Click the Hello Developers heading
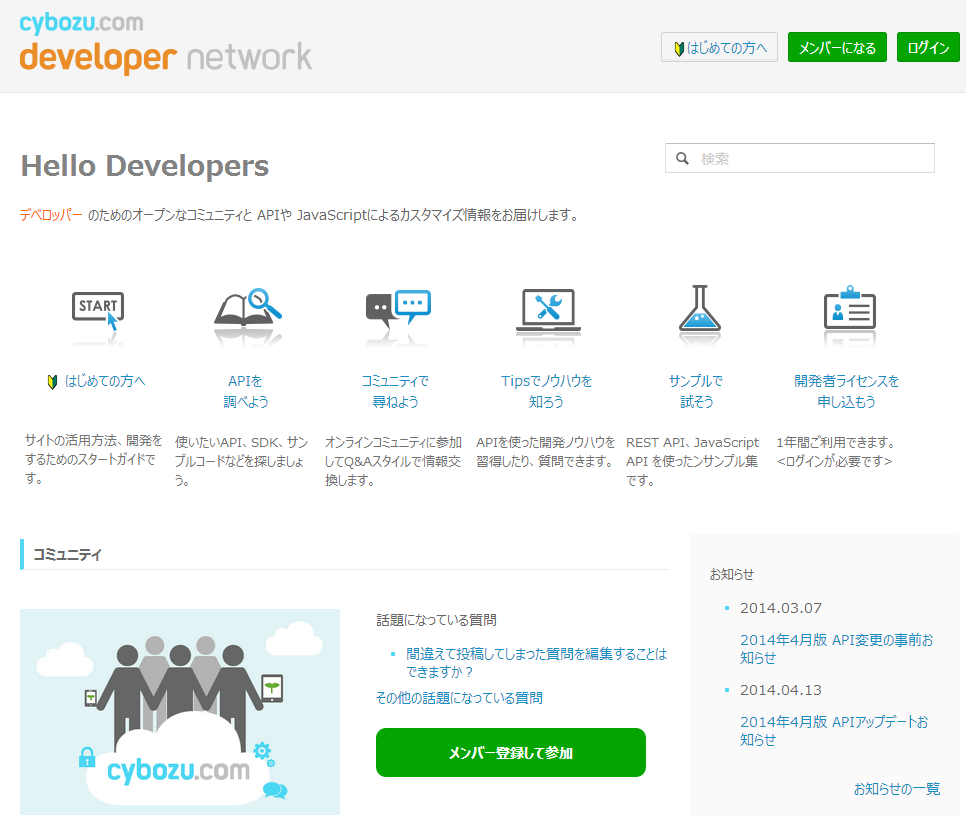The height and width of the screenshot is (820, 966). (145, 166)
